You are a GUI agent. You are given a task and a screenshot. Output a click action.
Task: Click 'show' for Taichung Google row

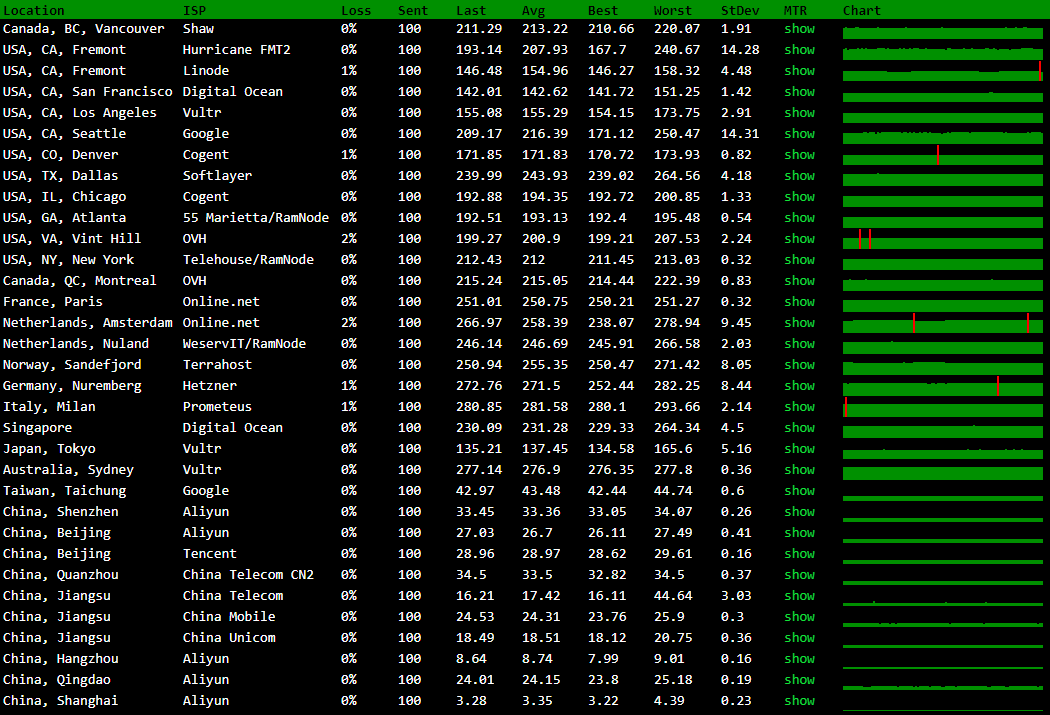point(800,491)
